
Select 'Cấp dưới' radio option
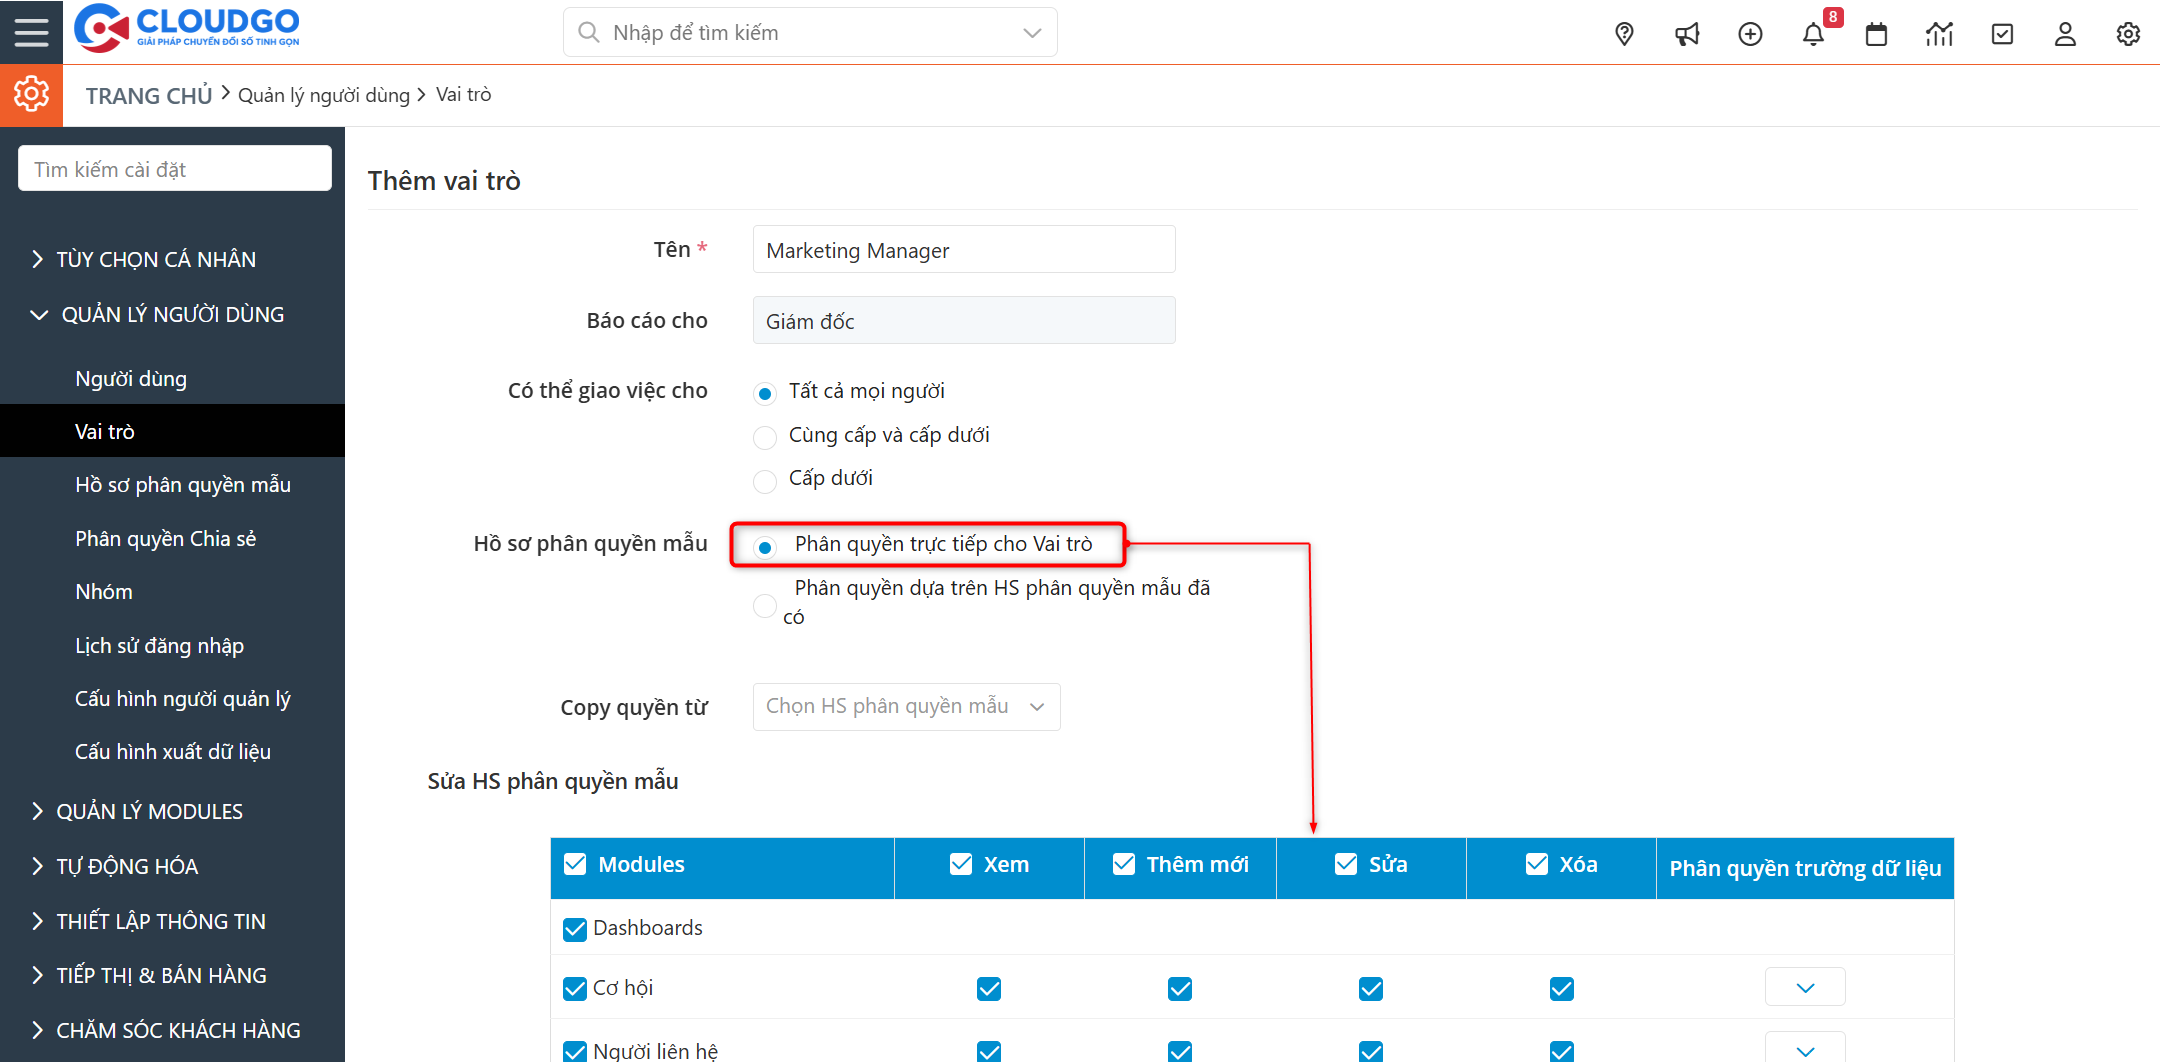pos(765,481)
